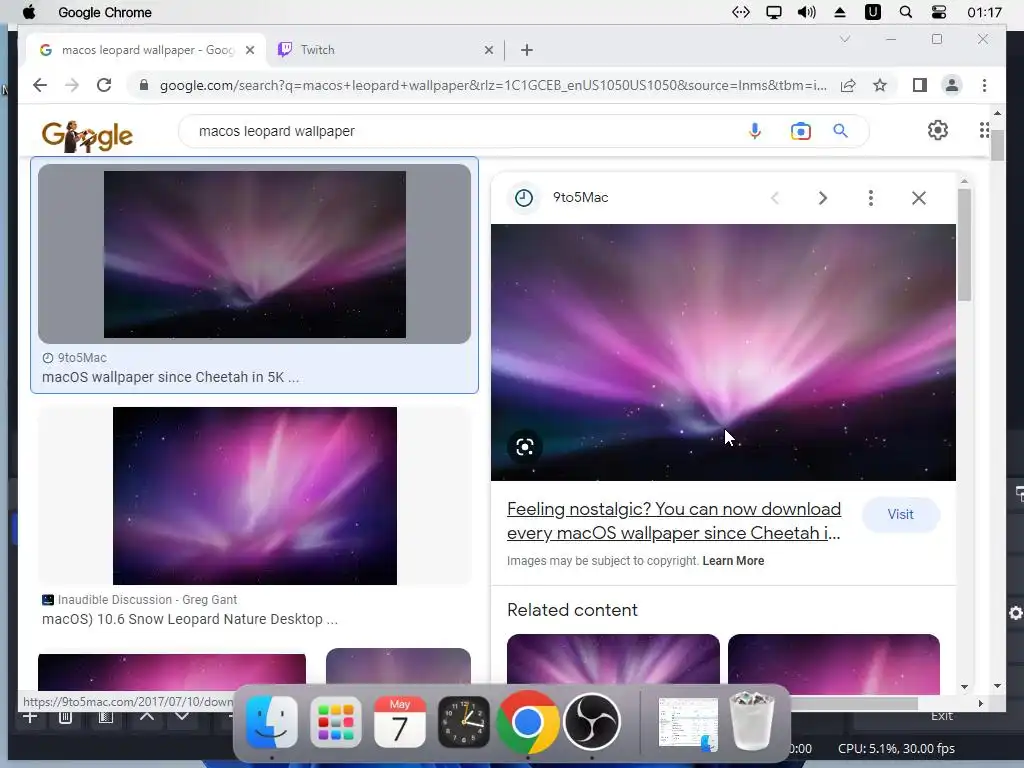
Task: Click the U app icon in menu bar
Action: pos(872,12)
